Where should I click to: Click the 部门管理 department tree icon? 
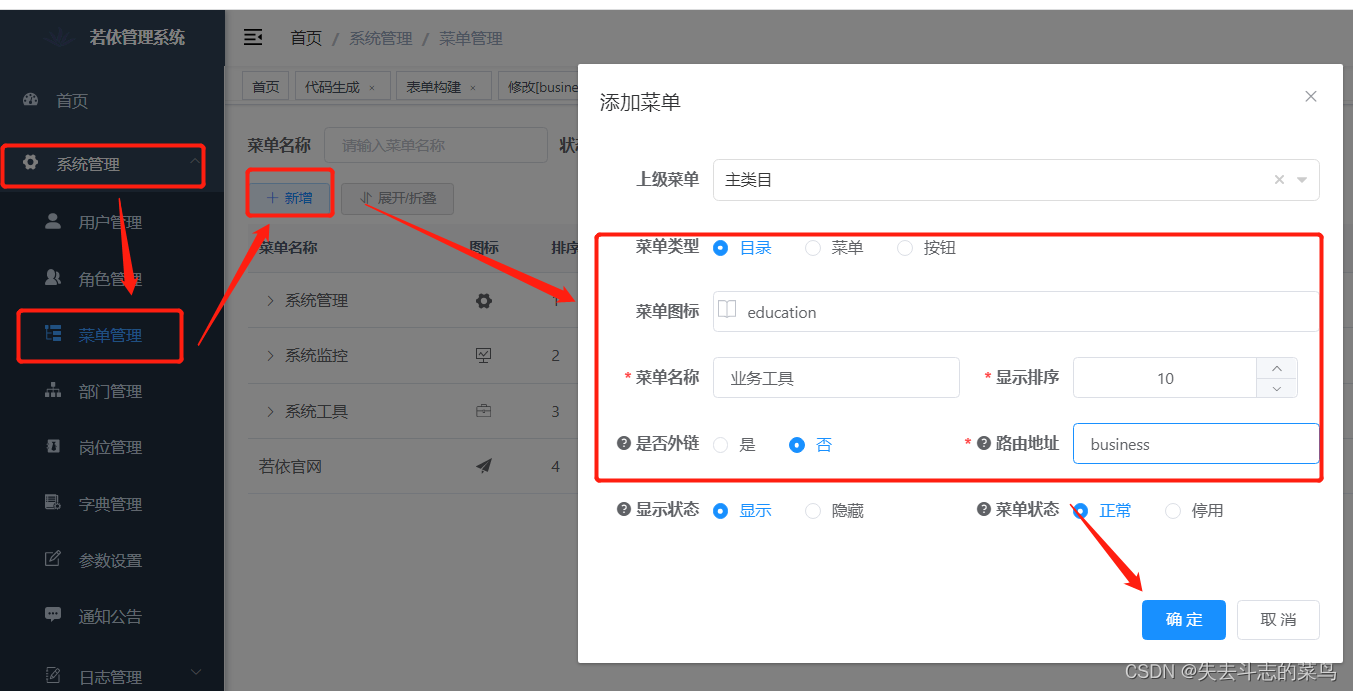54,390
